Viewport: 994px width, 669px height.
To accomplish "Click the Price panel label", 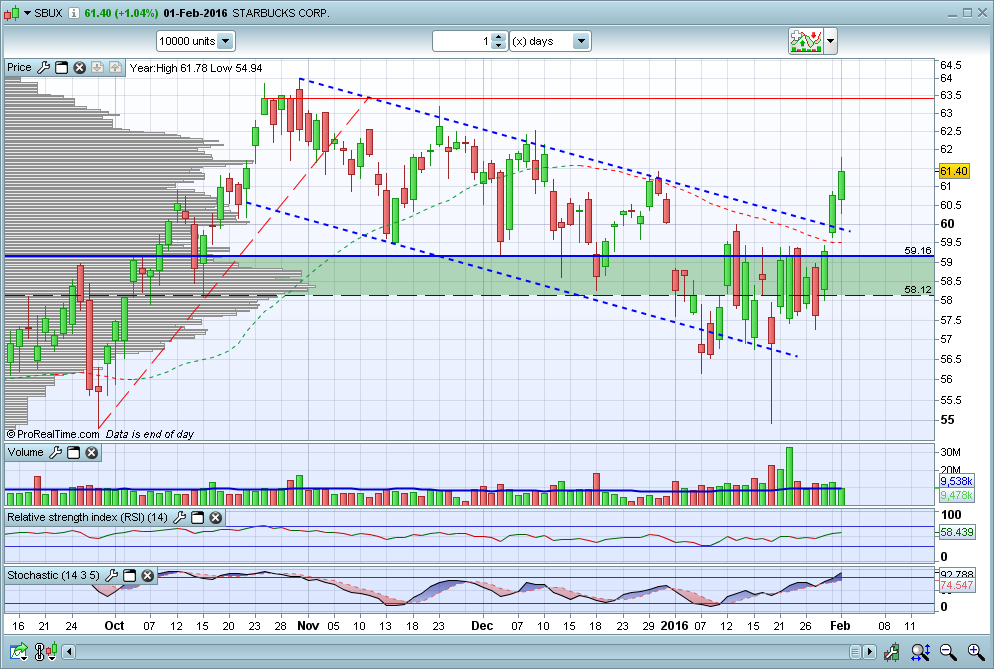I will pyautogui.click(x=19, y=67).
